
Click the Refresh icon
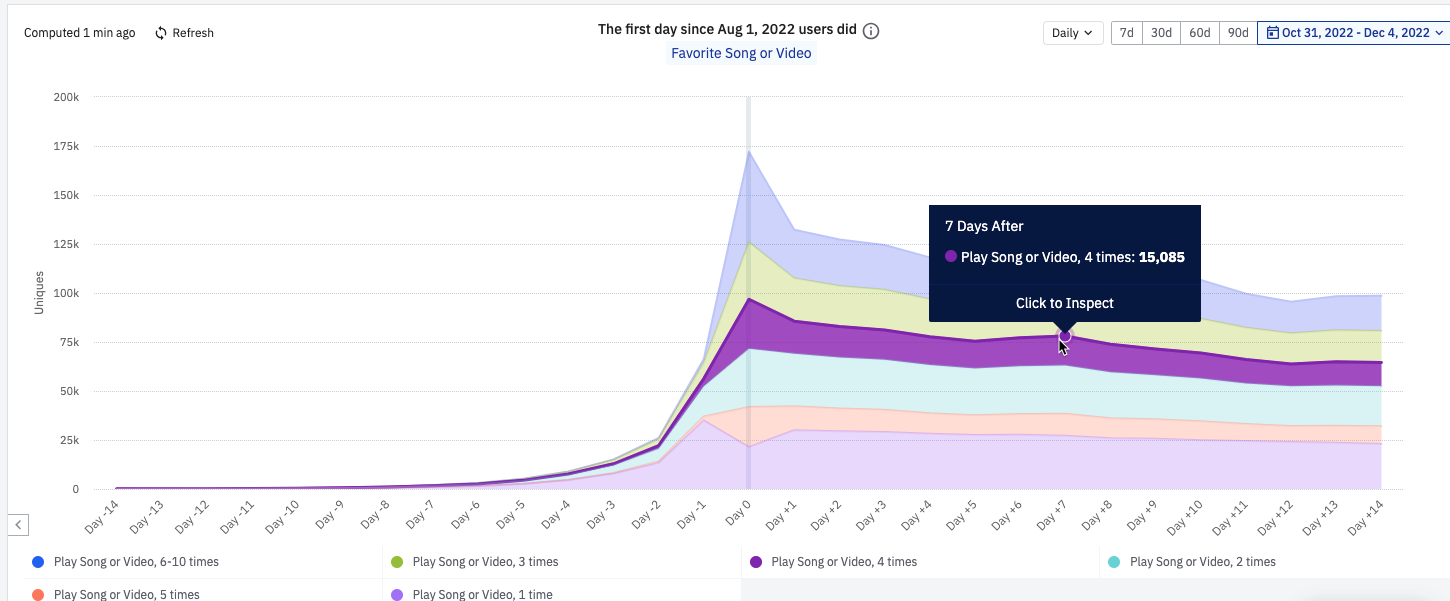pyautogui.click(x=161, y=33)
